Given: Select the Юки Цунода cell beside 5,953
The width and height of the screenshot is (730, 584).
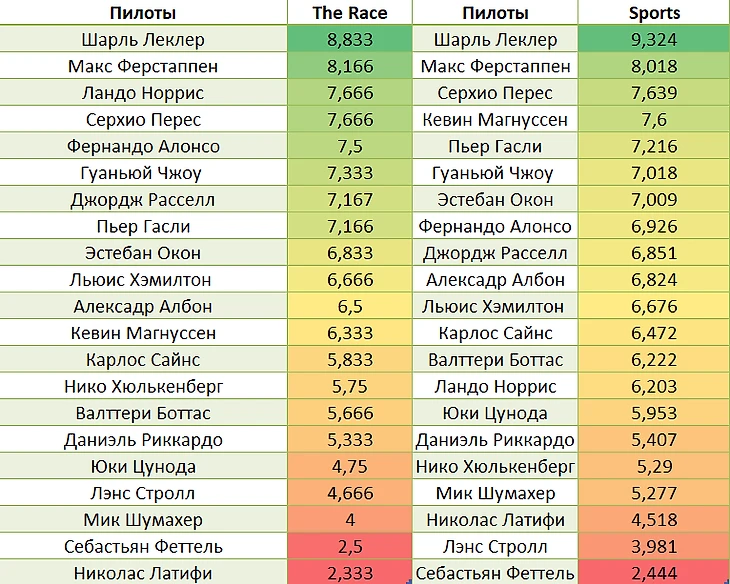Looking at the screenshot, I should tap(495, 413).
